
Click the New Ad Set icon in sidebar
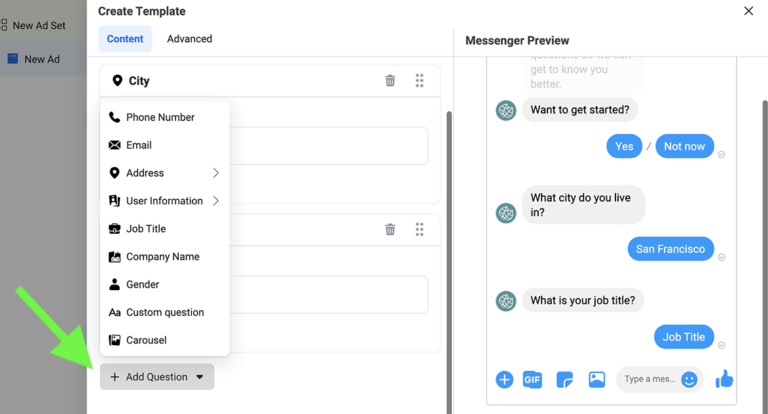coord(4,25)
